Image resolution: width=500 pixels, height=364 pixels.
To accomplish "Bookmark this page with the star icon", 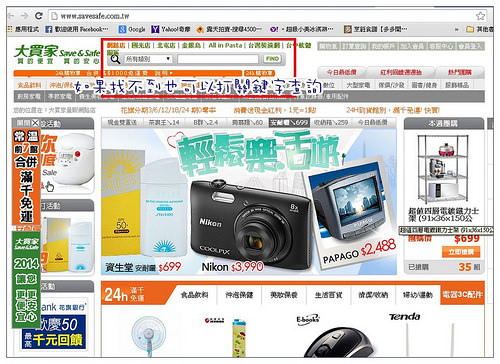I will point(480,16).
